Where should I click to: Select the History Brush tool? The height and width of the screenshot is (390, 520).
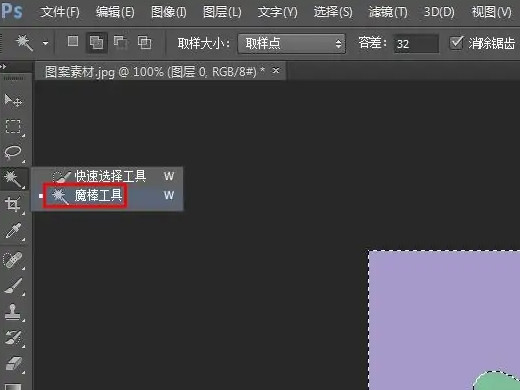tap(13, 338)
